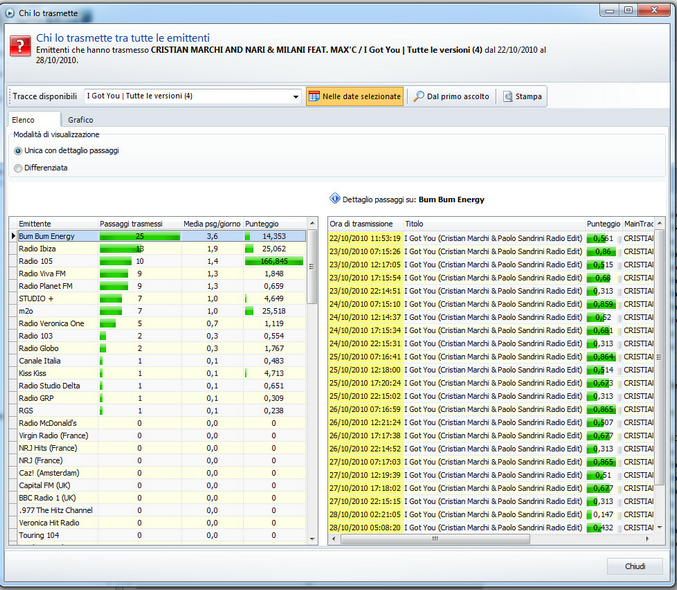Sort by the Titolo column header

pyautogui.click(x=494, y=224)
